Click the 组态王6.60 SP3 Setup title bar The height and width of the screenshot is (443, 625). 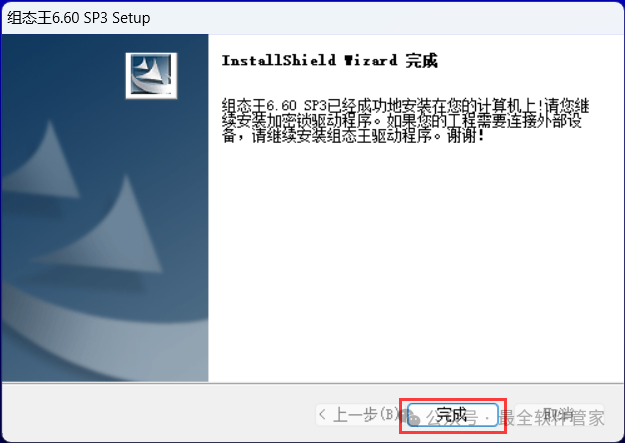point(312,18)
